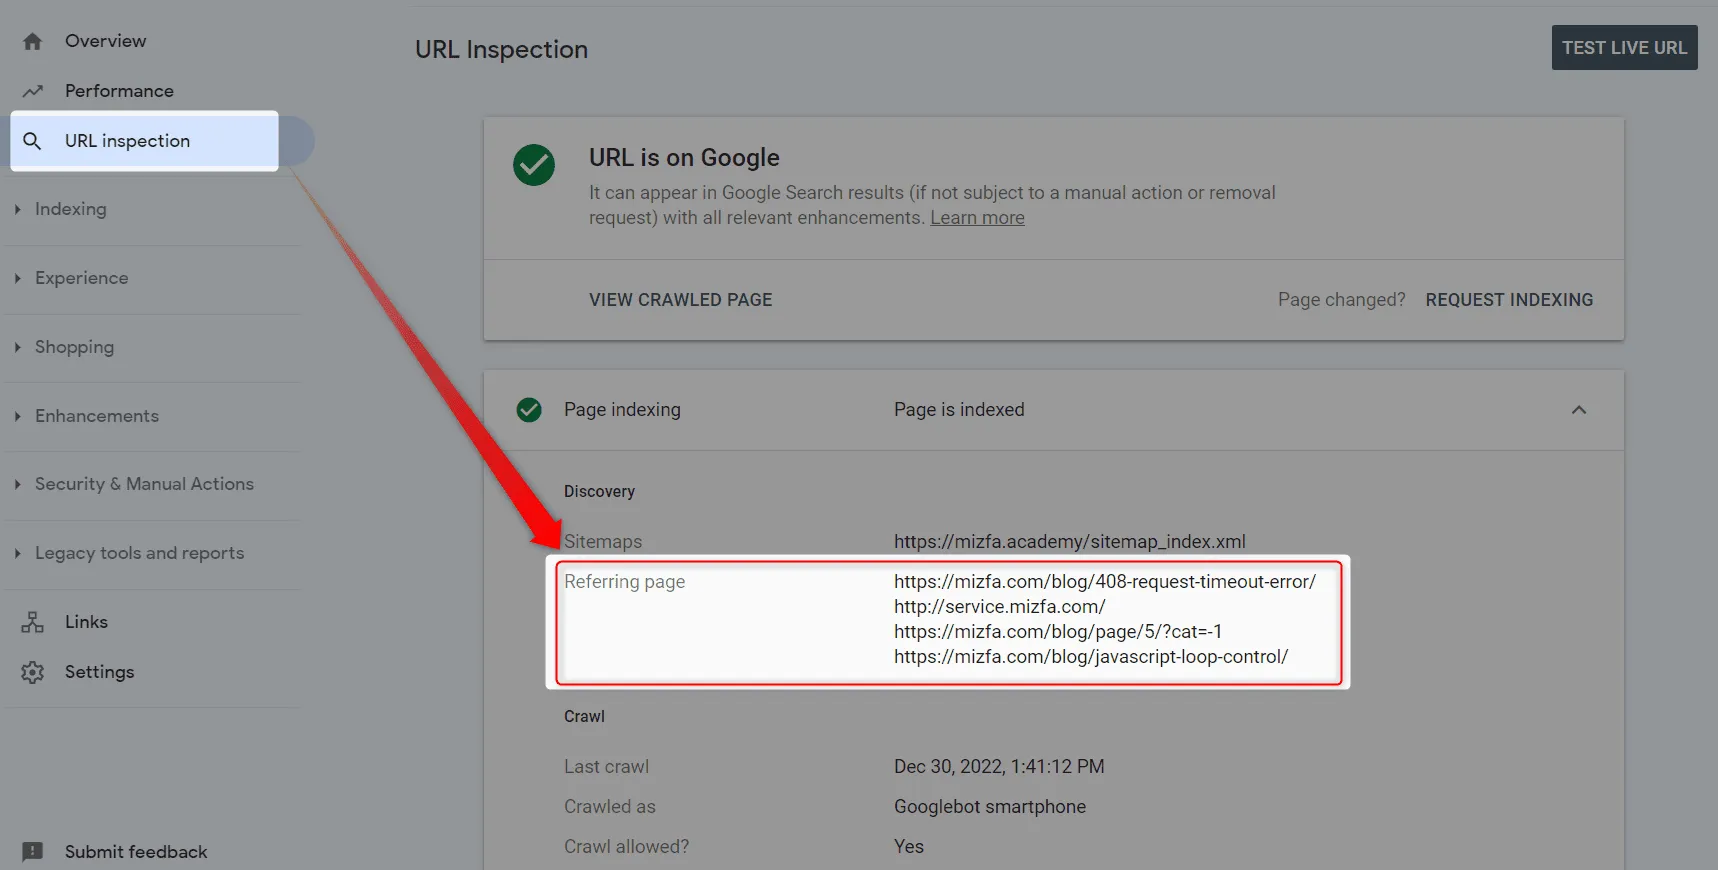Viewport: 1718px width, 870px height.
Task: Click REQUEST INDEXING
Action: point(1509,300)
